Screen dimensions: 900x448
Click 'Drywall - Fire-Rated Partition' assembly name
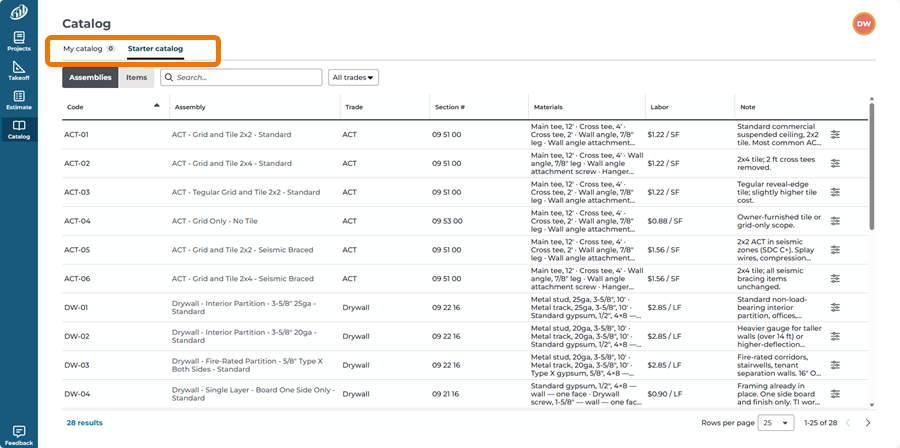pos(247,365)
